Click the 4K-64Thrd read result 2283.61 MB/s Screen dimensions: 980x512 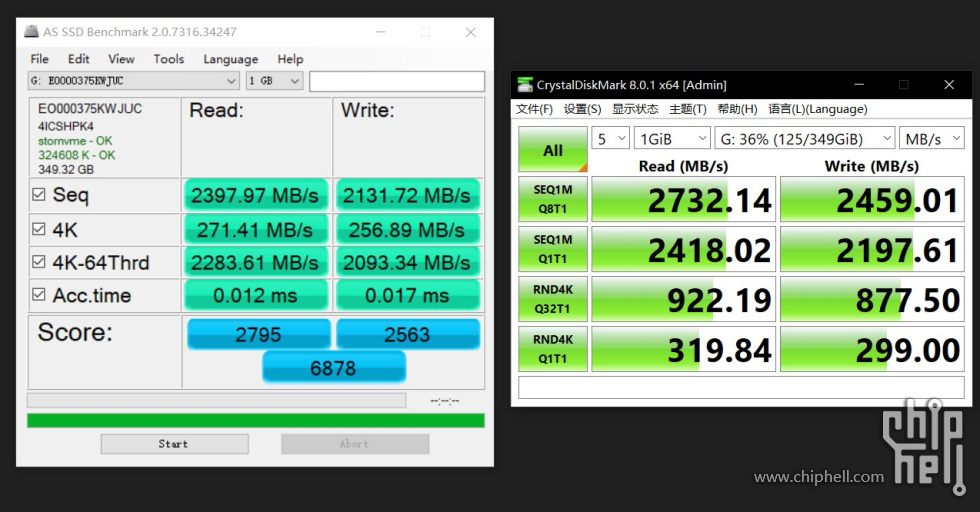pos(255,263)
